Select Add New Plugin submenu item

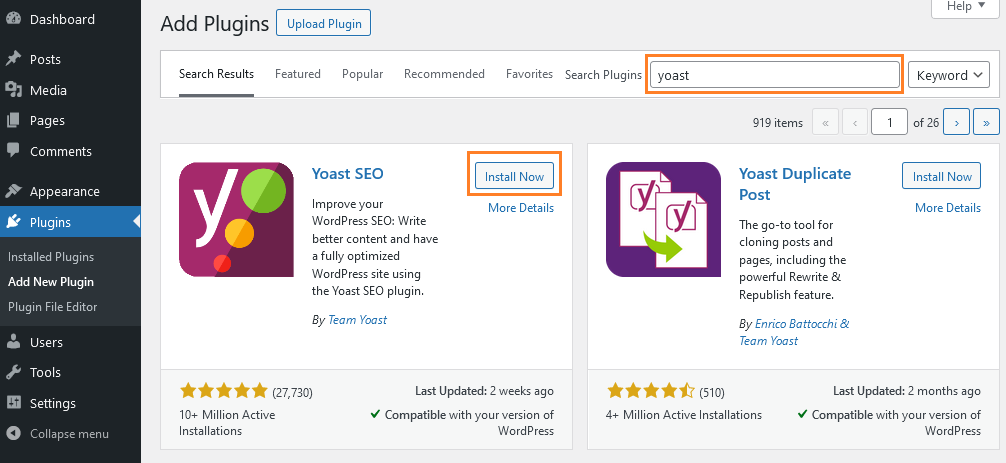(51, 282)
